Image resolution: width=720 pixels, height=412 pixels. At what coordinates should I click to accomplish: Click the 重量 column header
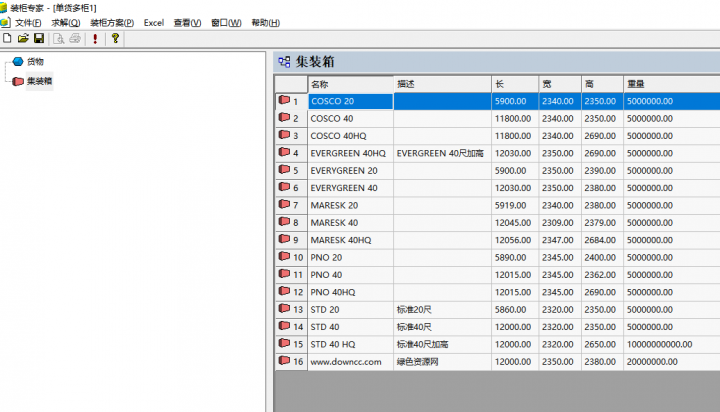(x=670, y=84)
